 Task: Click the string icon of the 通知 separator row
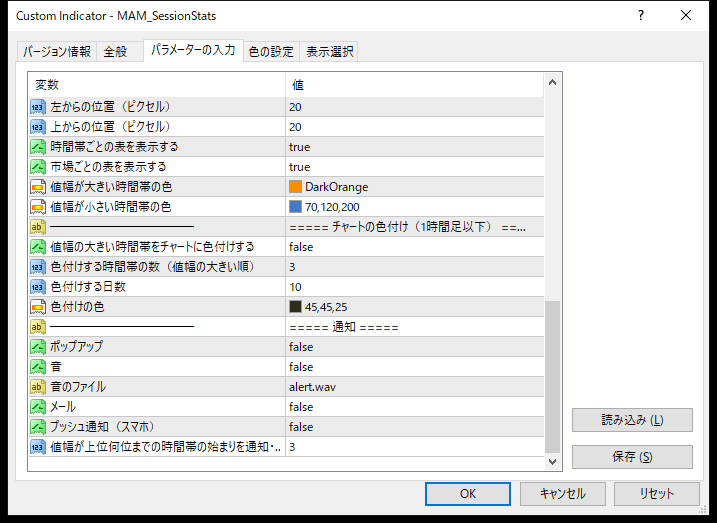coord(37,327)
